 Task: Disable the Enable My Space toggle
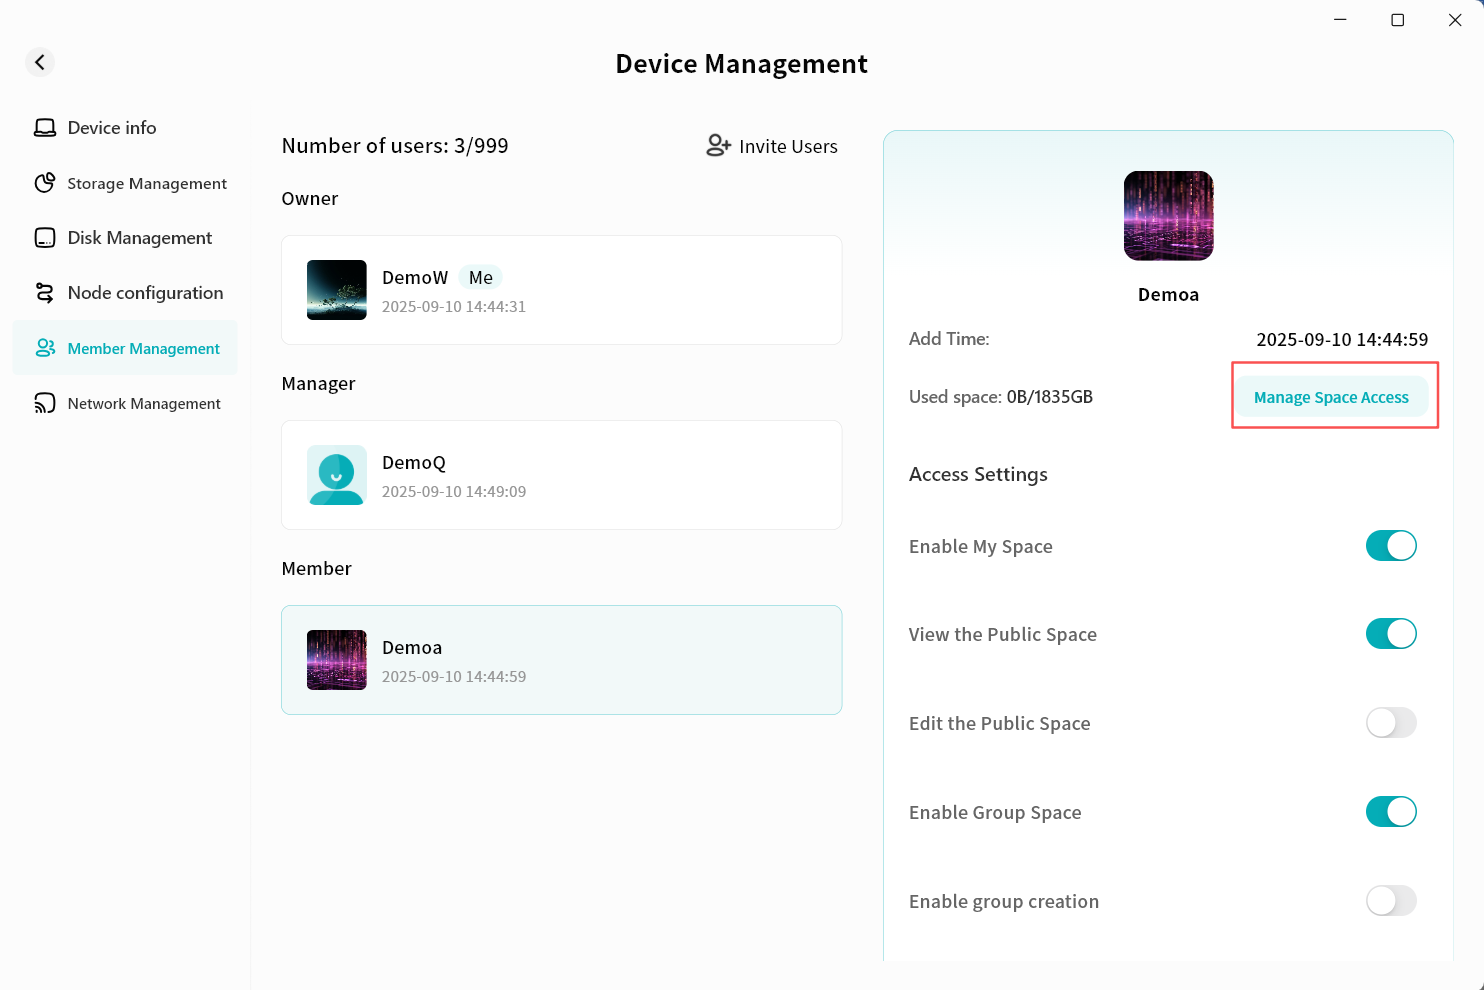click(1391, 546)
